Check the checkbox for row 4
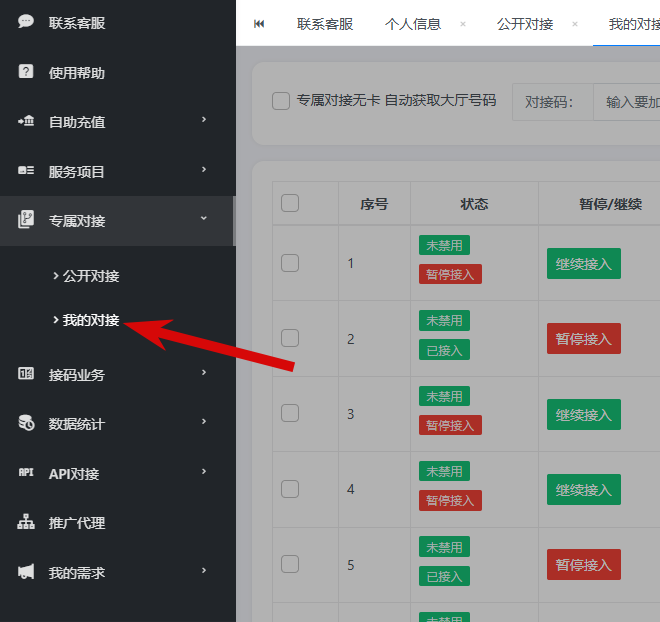660x622 pixels. tap(290, 489)
